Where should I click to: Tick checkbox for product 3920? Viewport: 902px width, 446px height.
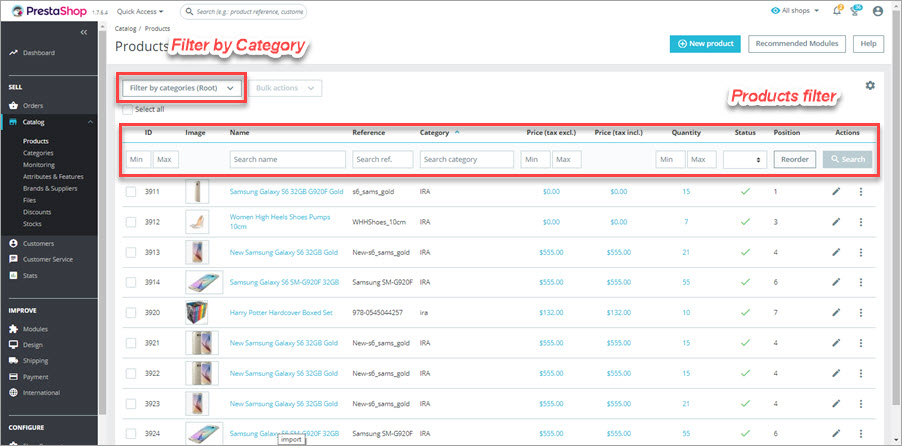pos(131,312)
